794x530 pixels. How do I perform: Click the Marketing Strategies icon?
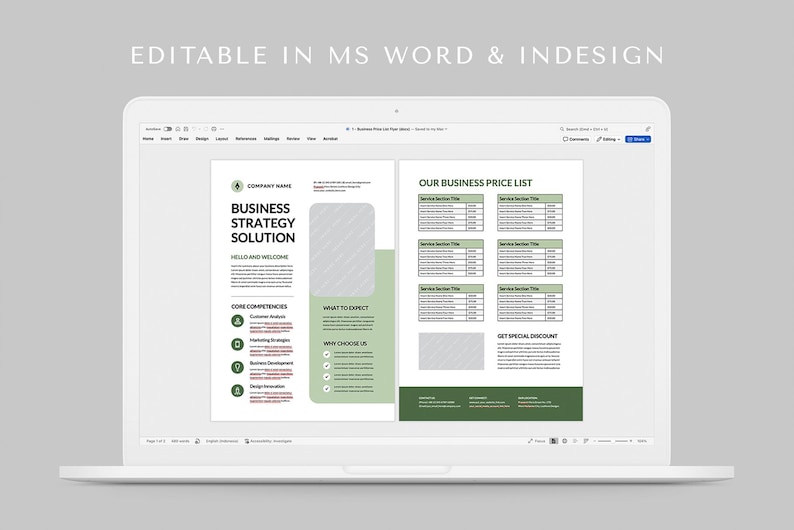237,344
